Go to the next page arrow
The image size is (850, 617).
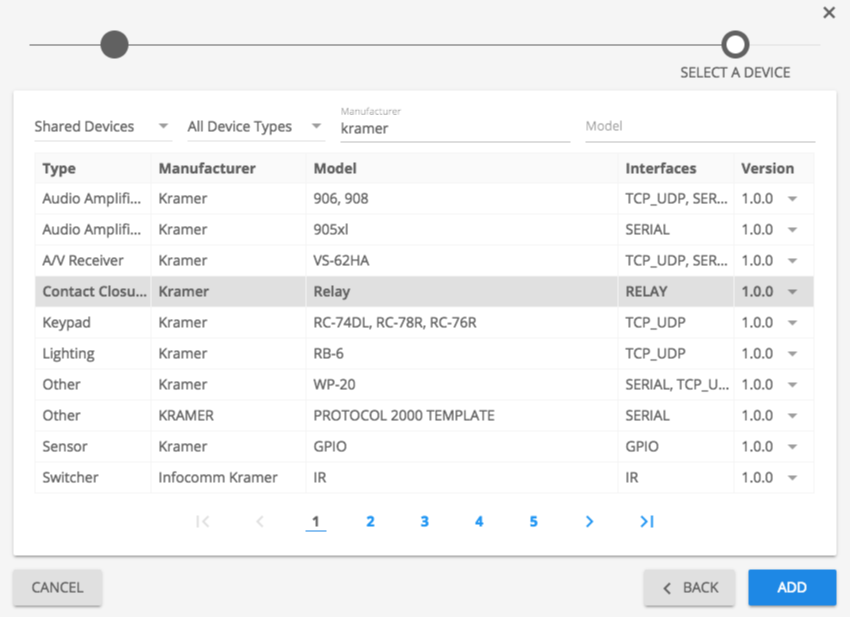(x=589, y=521)
